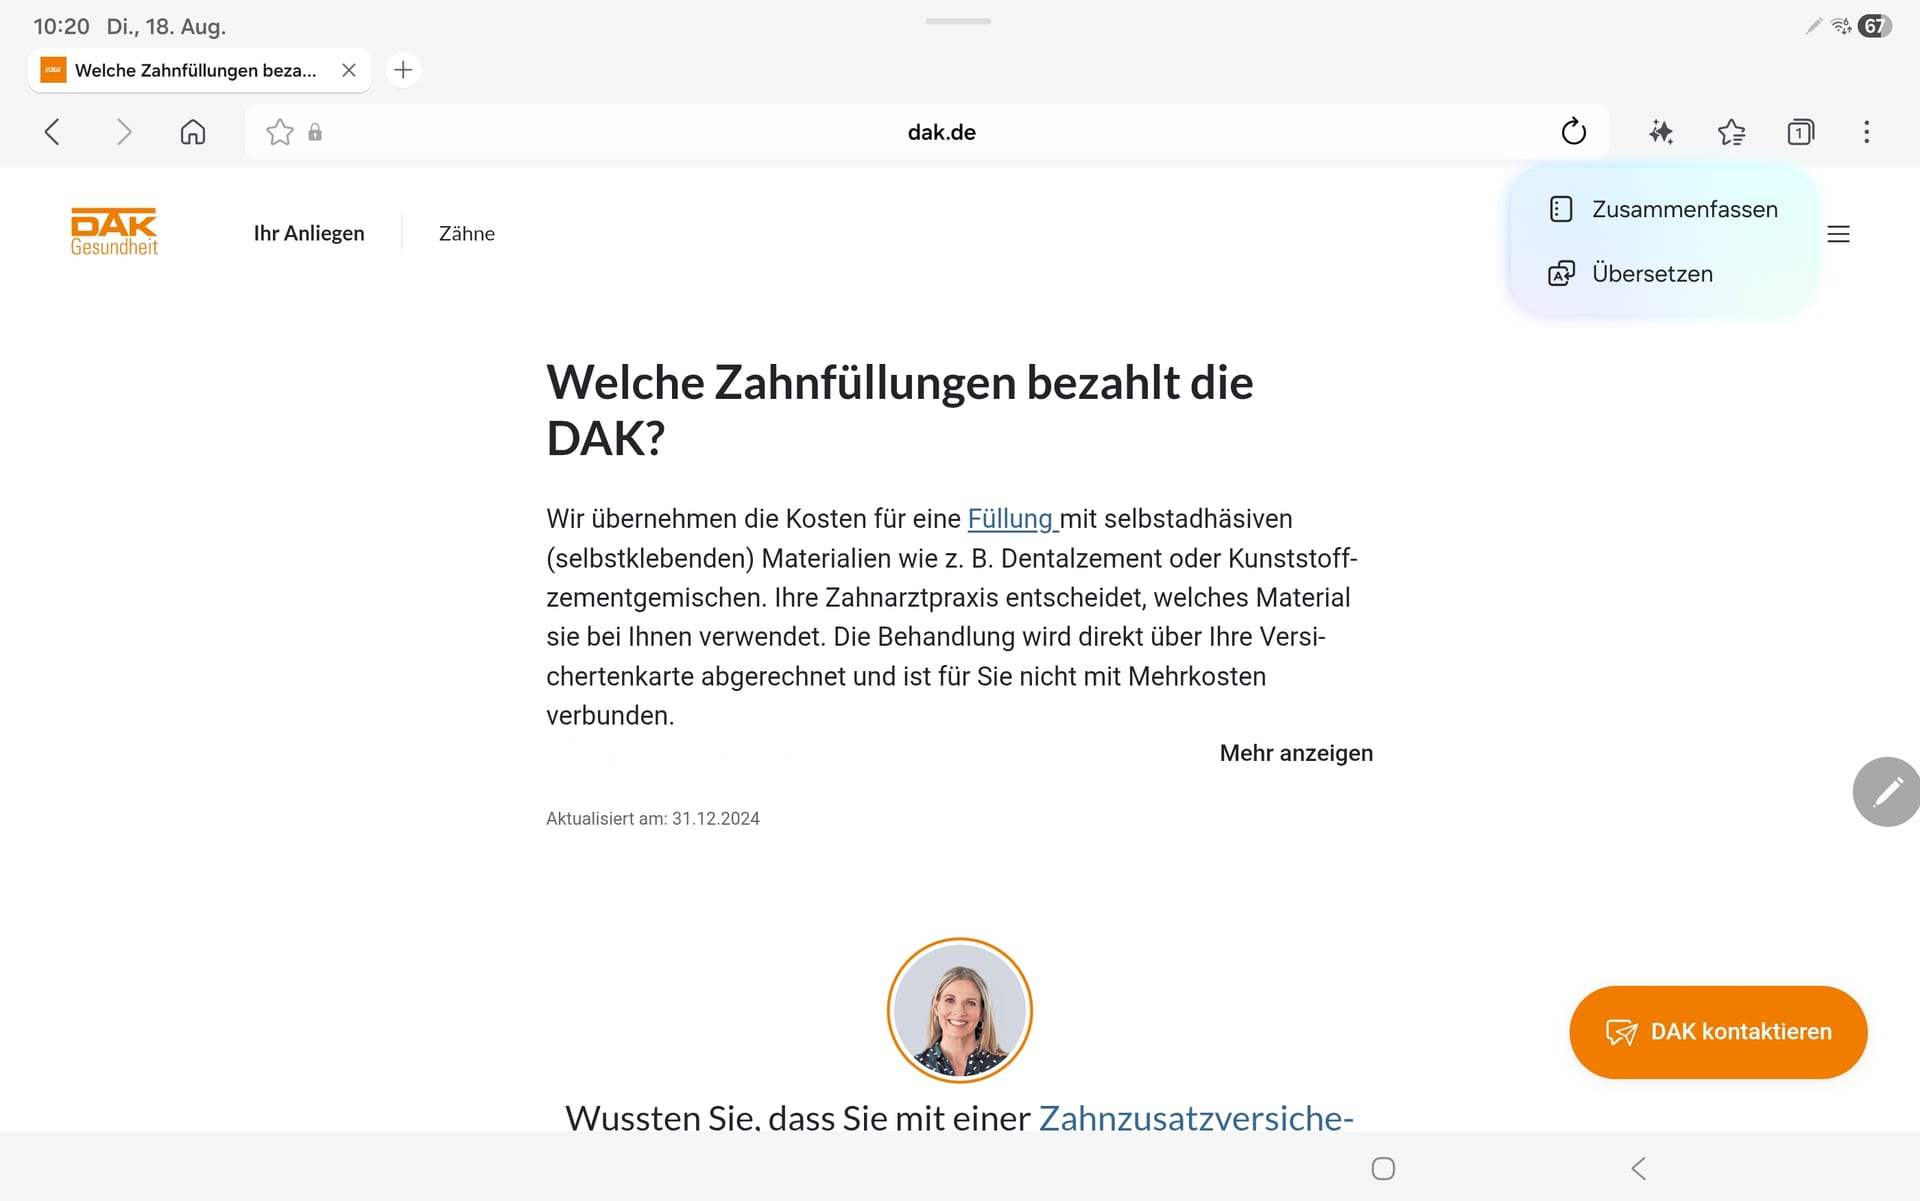The width and height of the screenshot is (1920, 1201).
Task: Select Zusammenfassen from the popup
Action: click(1663, 209)
